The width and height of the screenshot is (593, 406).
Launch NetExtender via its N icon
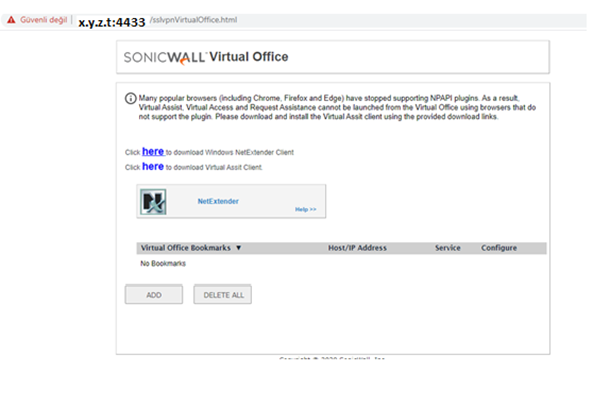(x=153, y=202)
